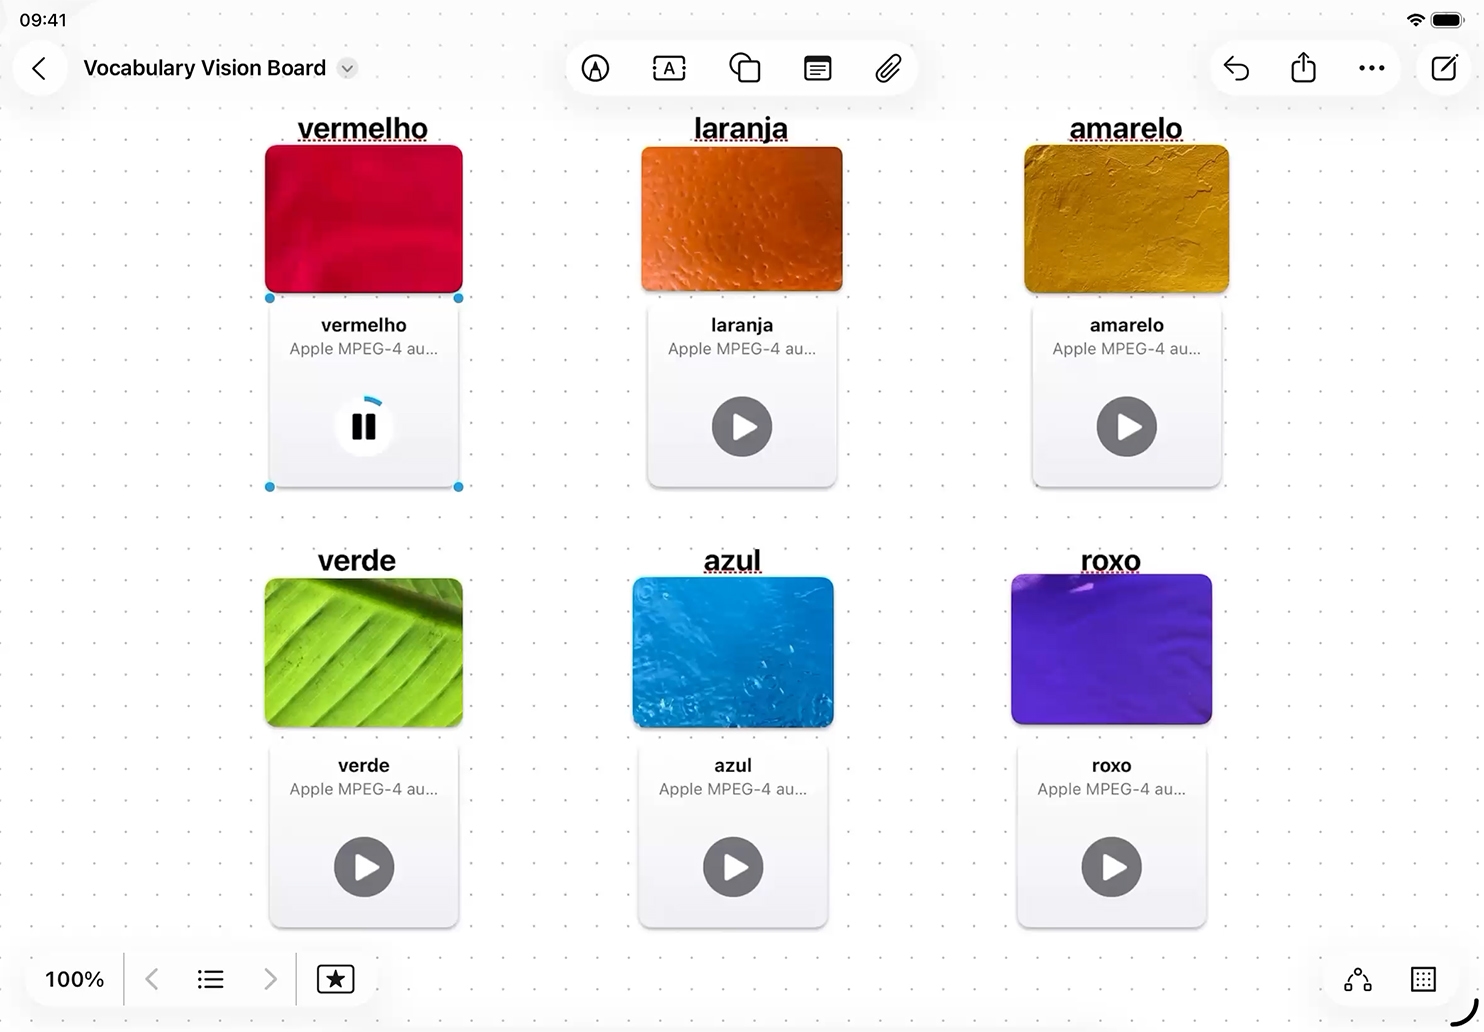Open the more options ellipsis menu
The height and width of the screenshot is (1032, 1484).
tap(1371, 68)
